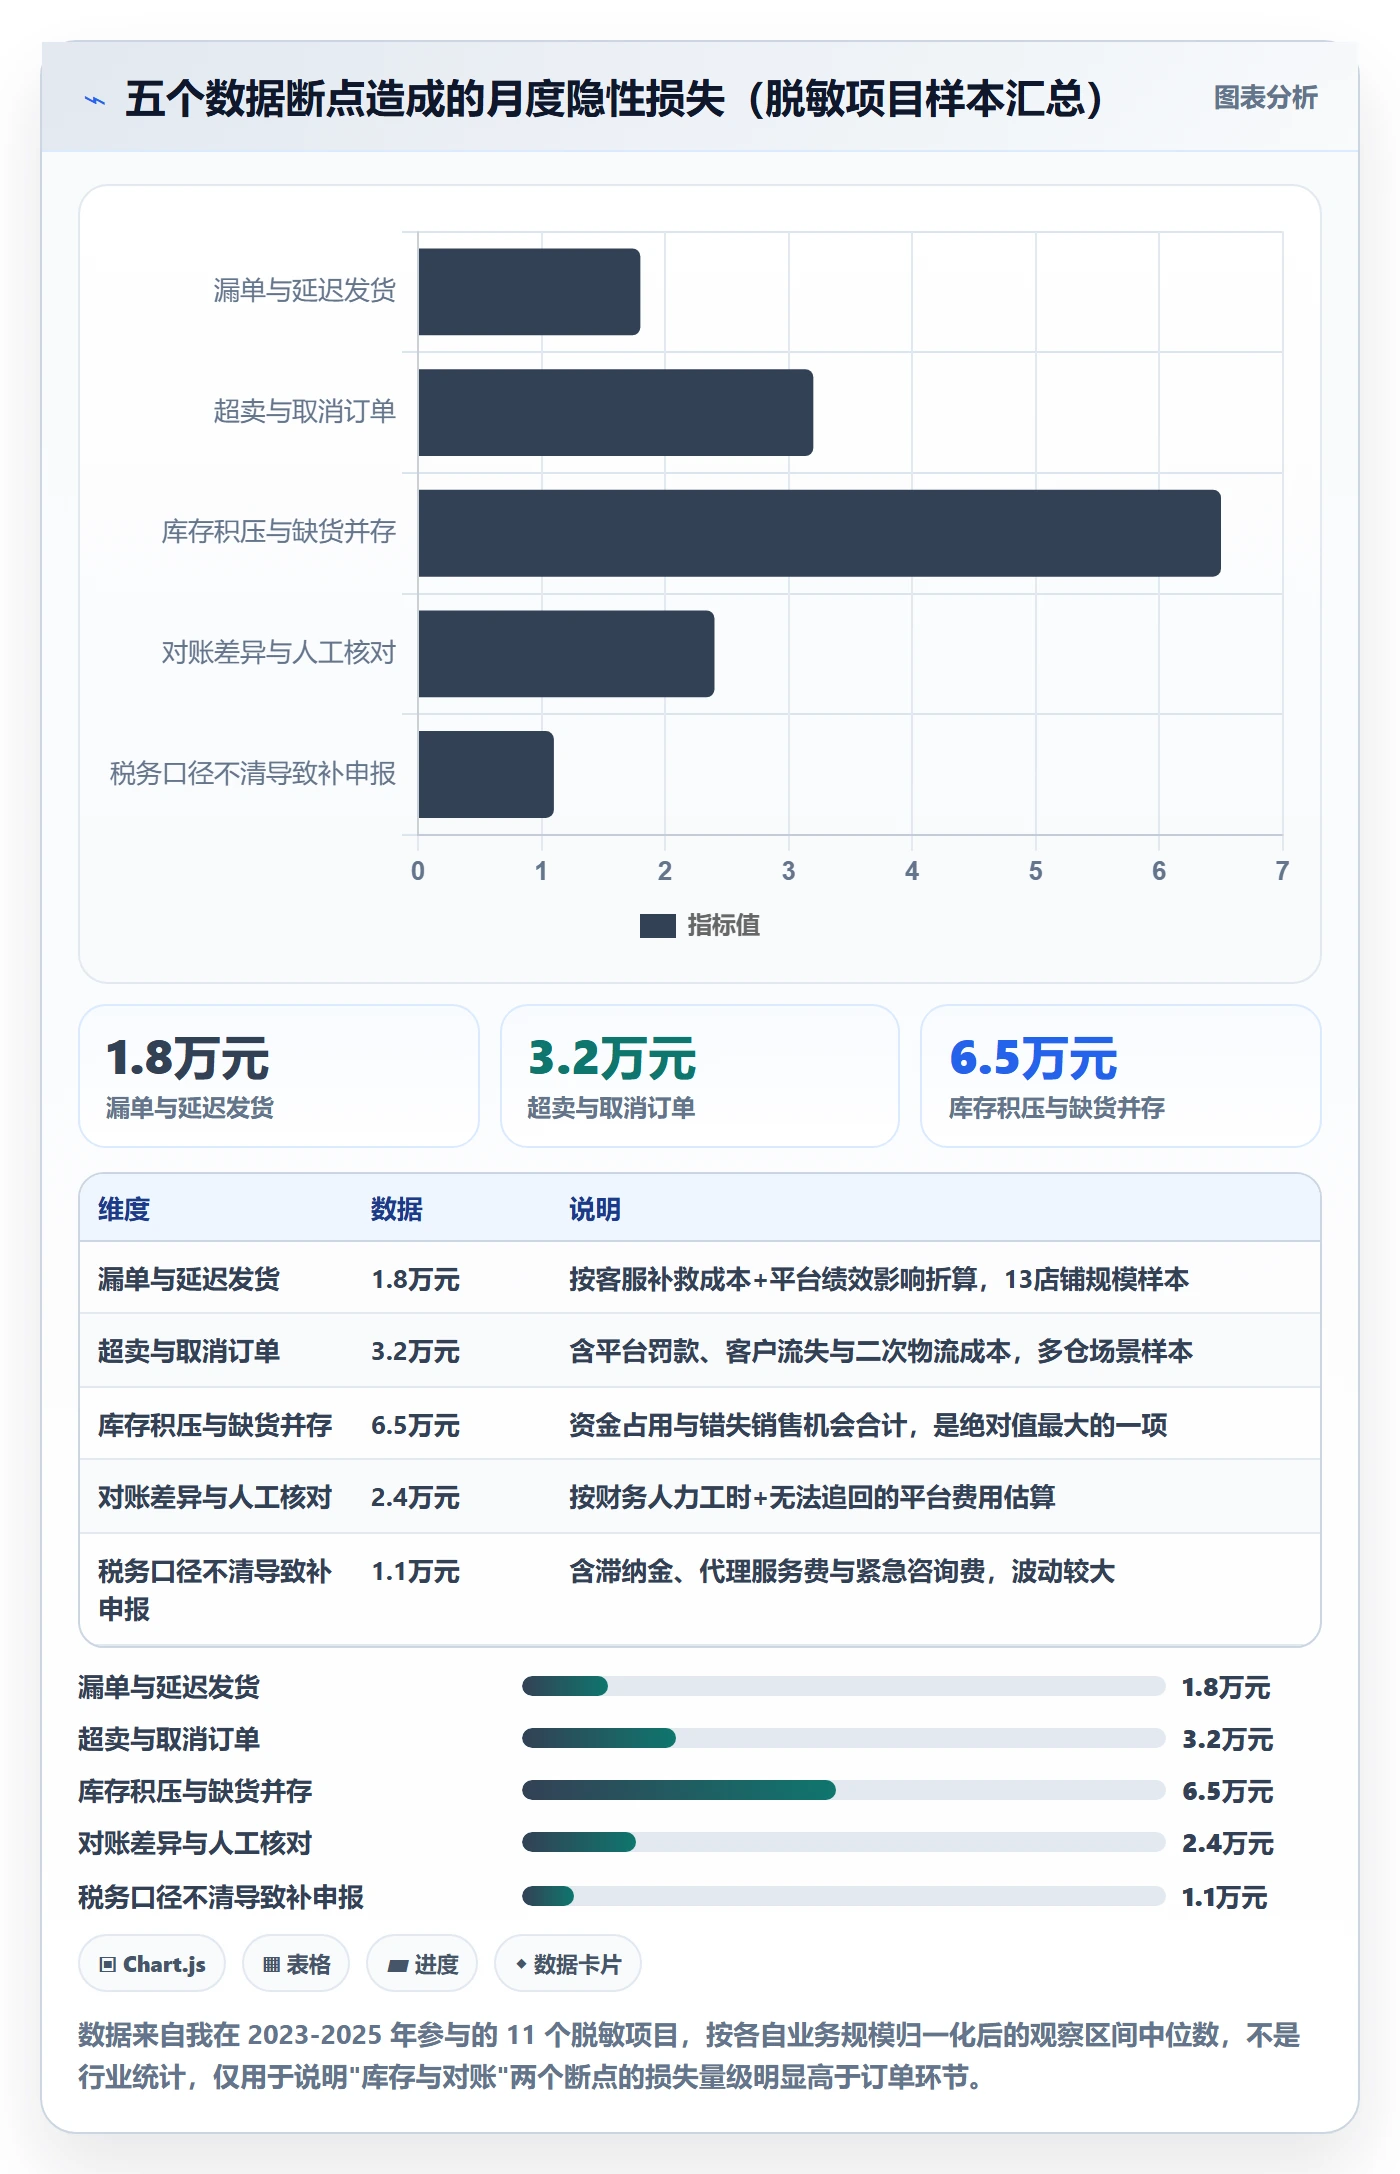
Task: Click the 数据 column header
Action: pos(397,1209)
